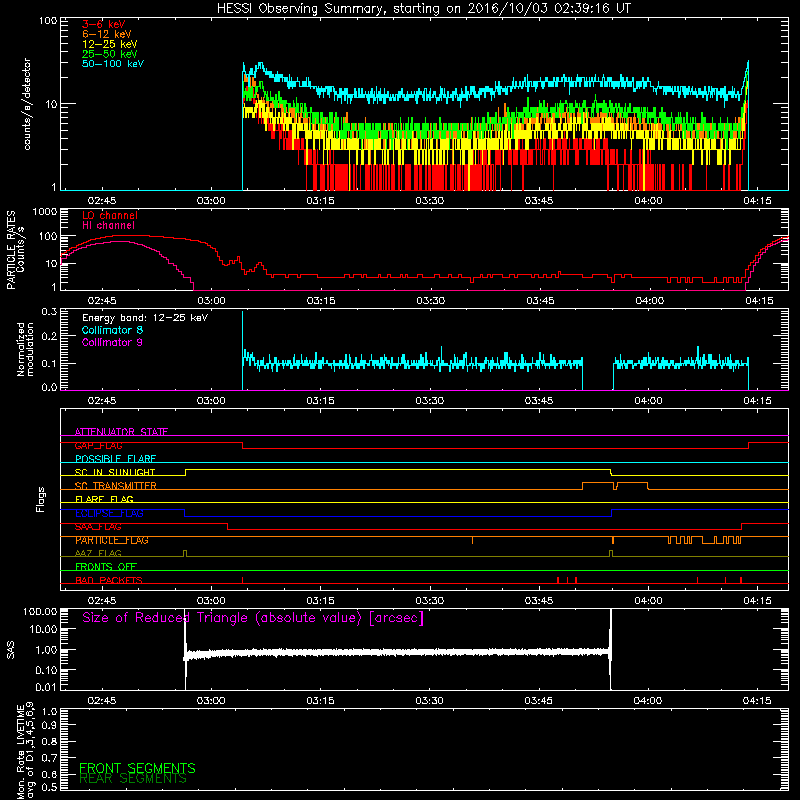Select the REAR SEGMENTS legend label
This screenshot has width=800, height=800.
[x=133, y=779]
